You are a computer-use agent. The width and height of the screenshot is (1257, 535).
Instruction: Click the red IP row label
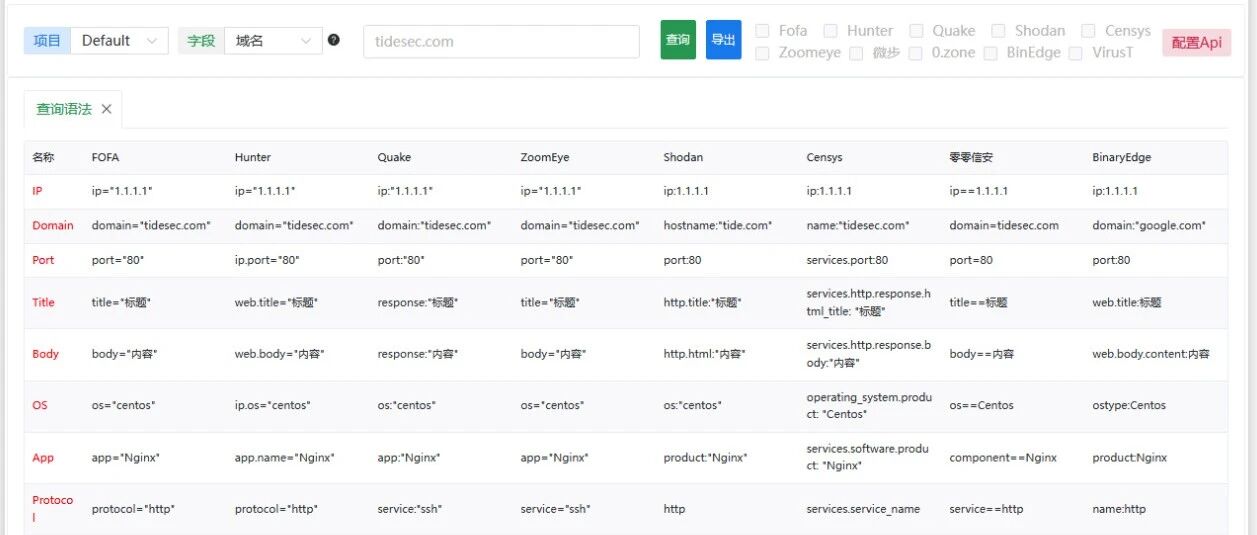click(x=37, y=190)
